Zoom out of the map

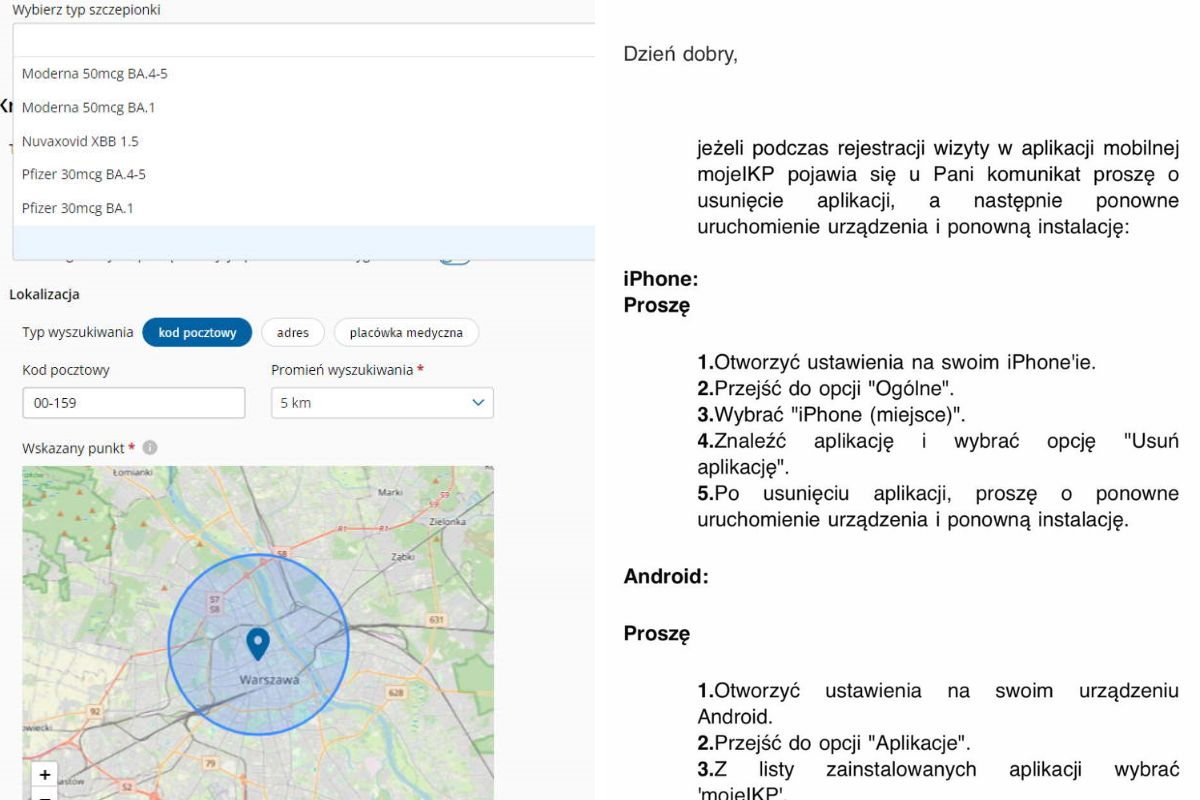45,796
